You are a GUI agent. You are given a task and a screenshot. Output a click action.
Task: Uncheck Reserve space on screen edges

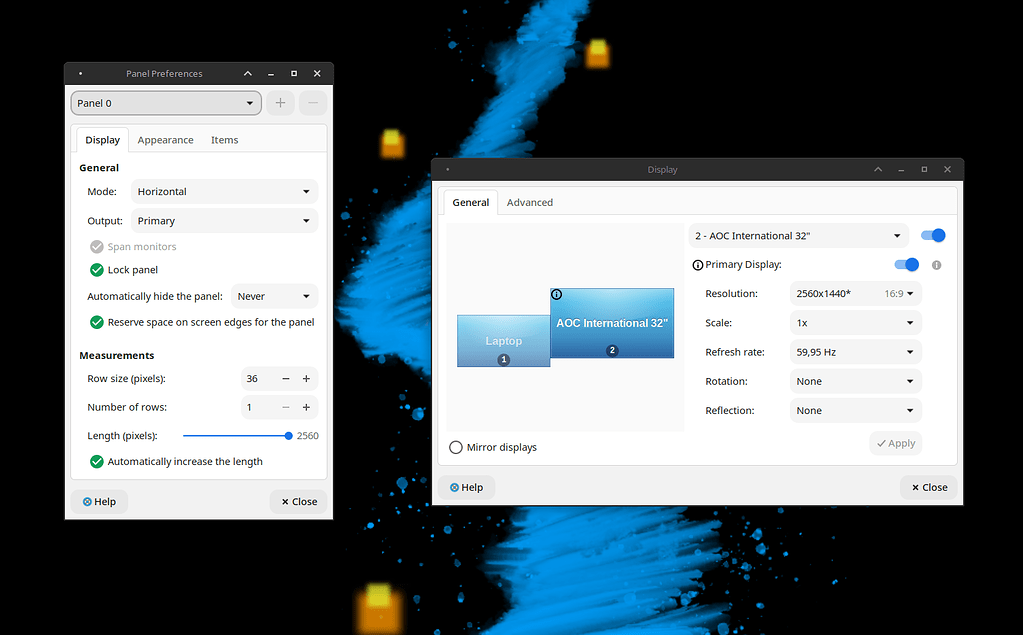click(x=96, y=322)
